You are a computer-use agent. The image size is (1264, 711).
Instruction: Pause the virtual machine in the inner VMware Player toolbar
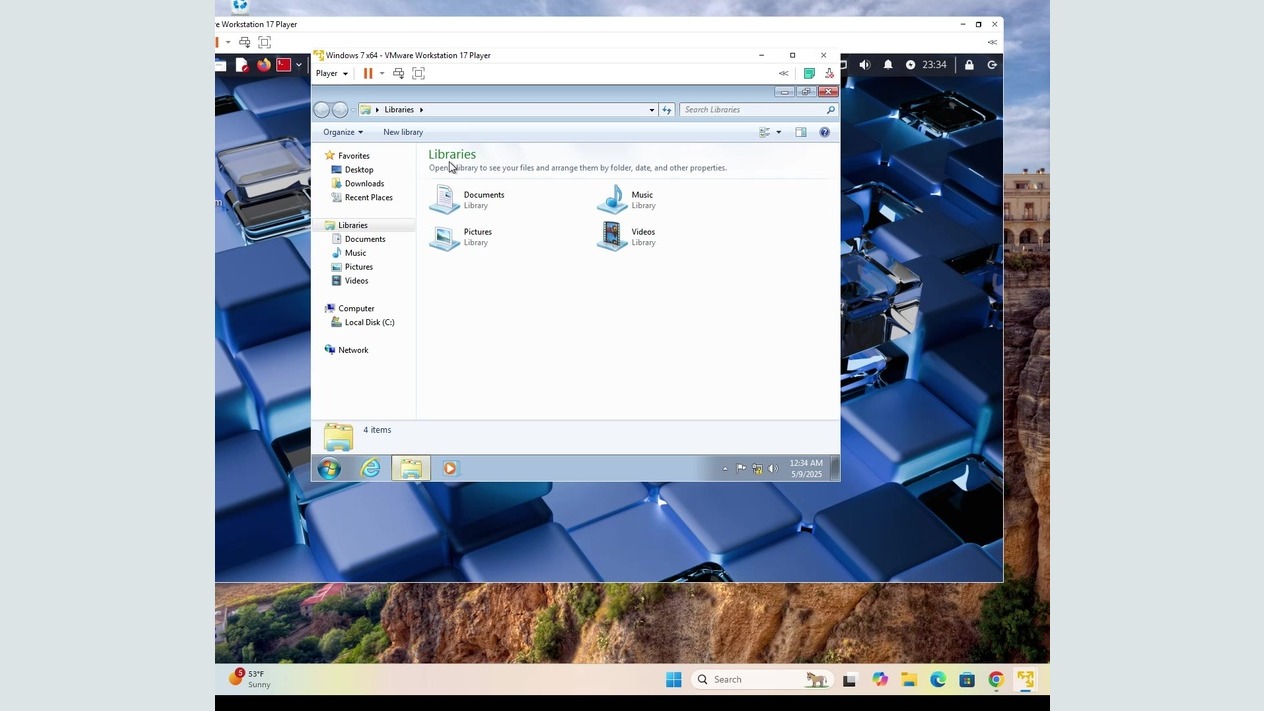point(368,73)
